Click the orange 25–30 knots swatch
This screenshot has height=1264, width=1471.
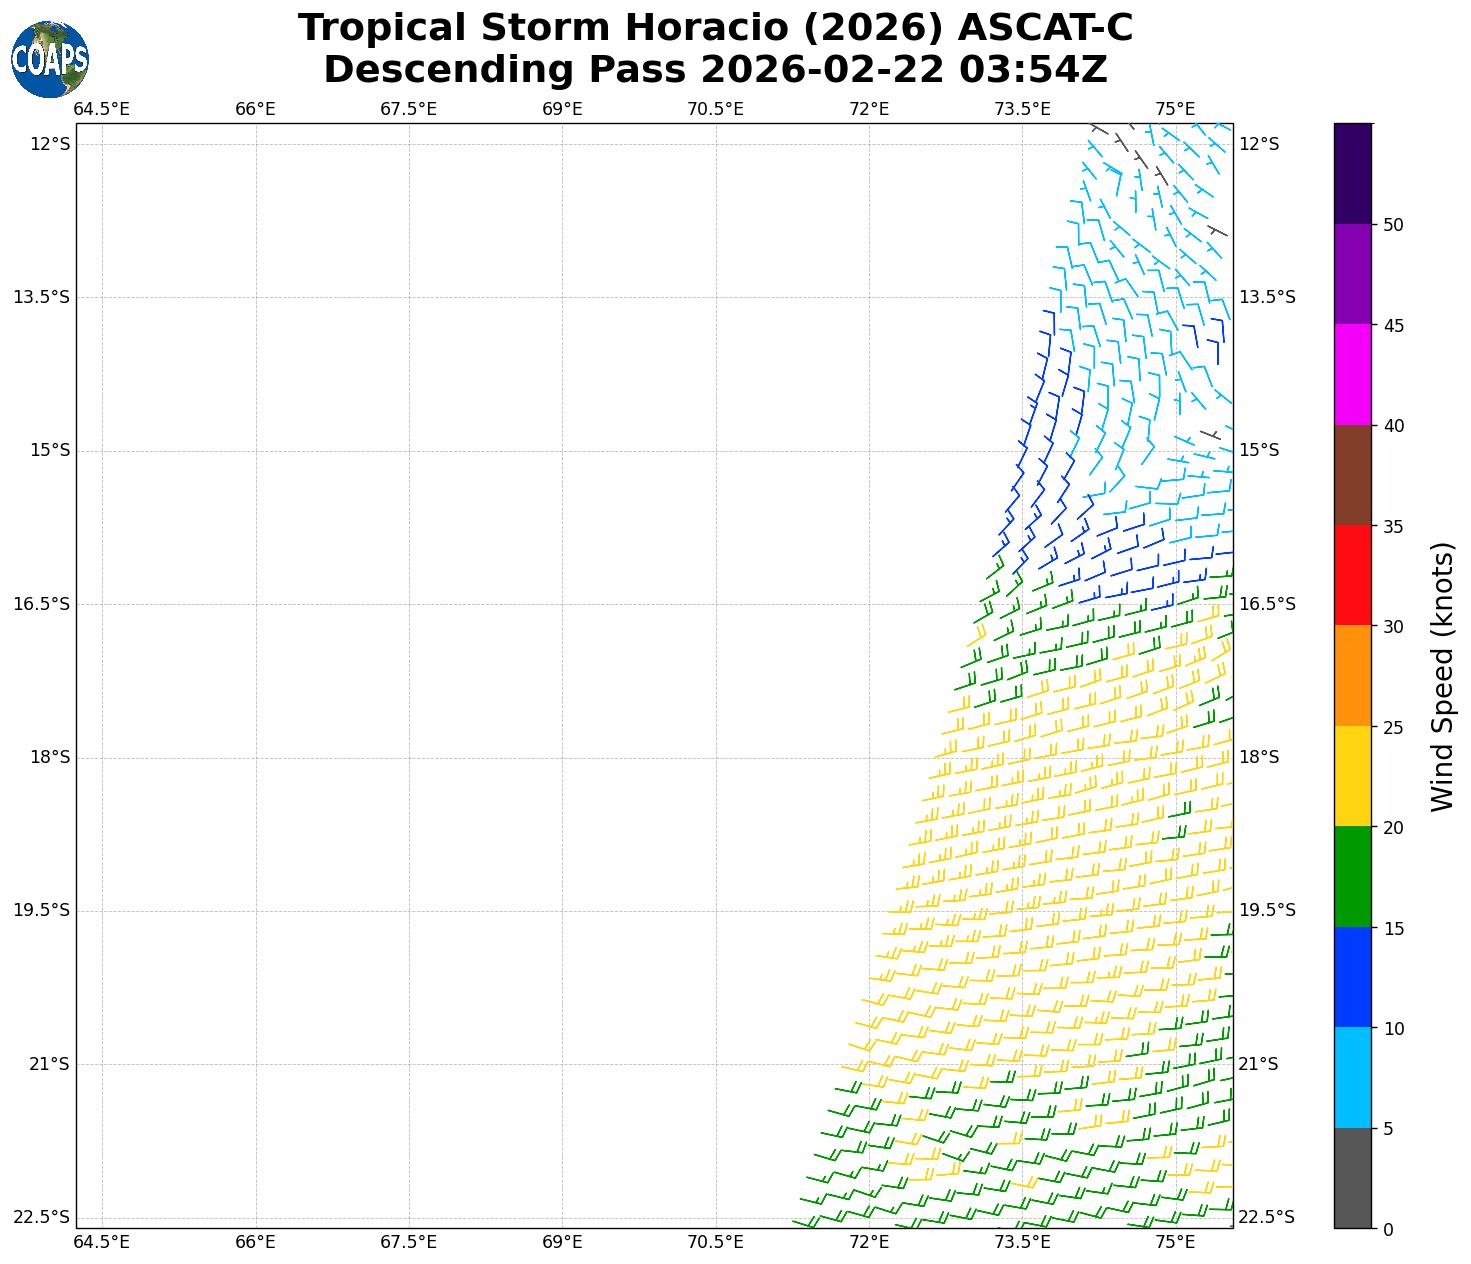1353,676
